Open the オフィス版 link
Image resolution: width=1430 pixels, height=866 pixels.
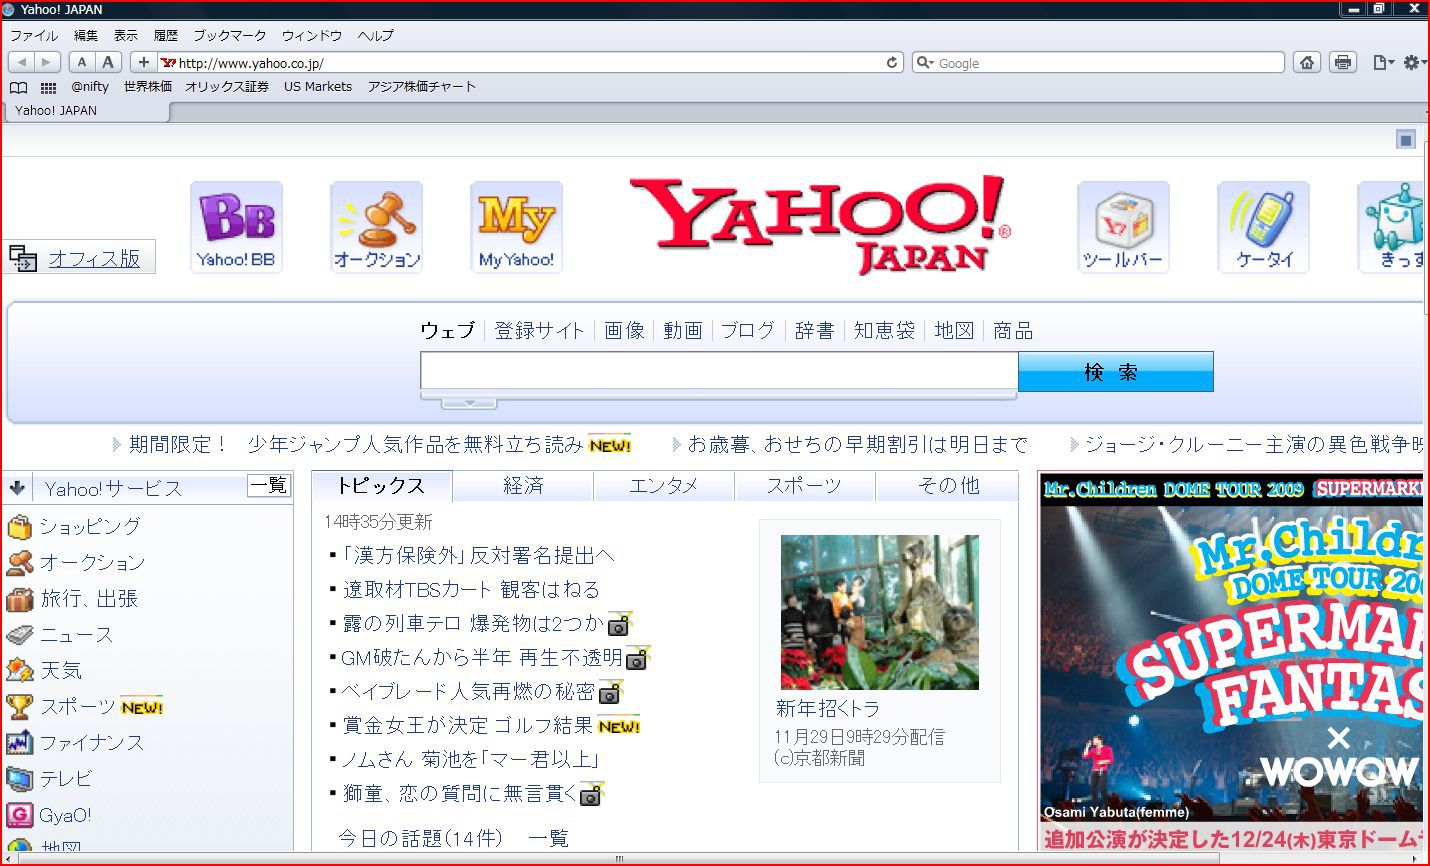(x=94, y=259)
